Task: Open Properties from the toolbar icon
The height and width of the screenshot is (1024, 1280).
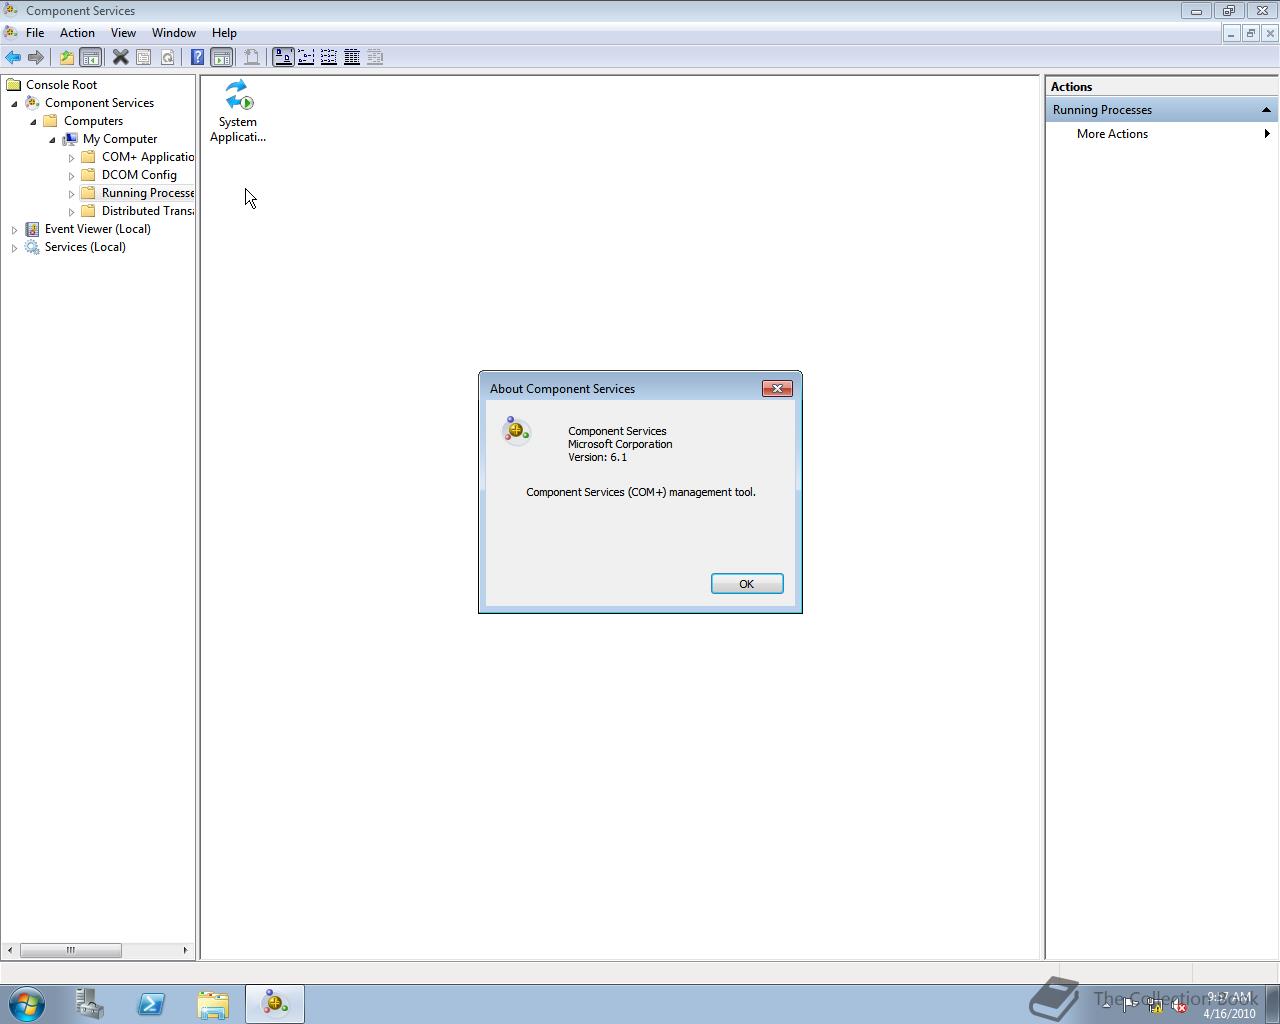Action: click(144, 57)
